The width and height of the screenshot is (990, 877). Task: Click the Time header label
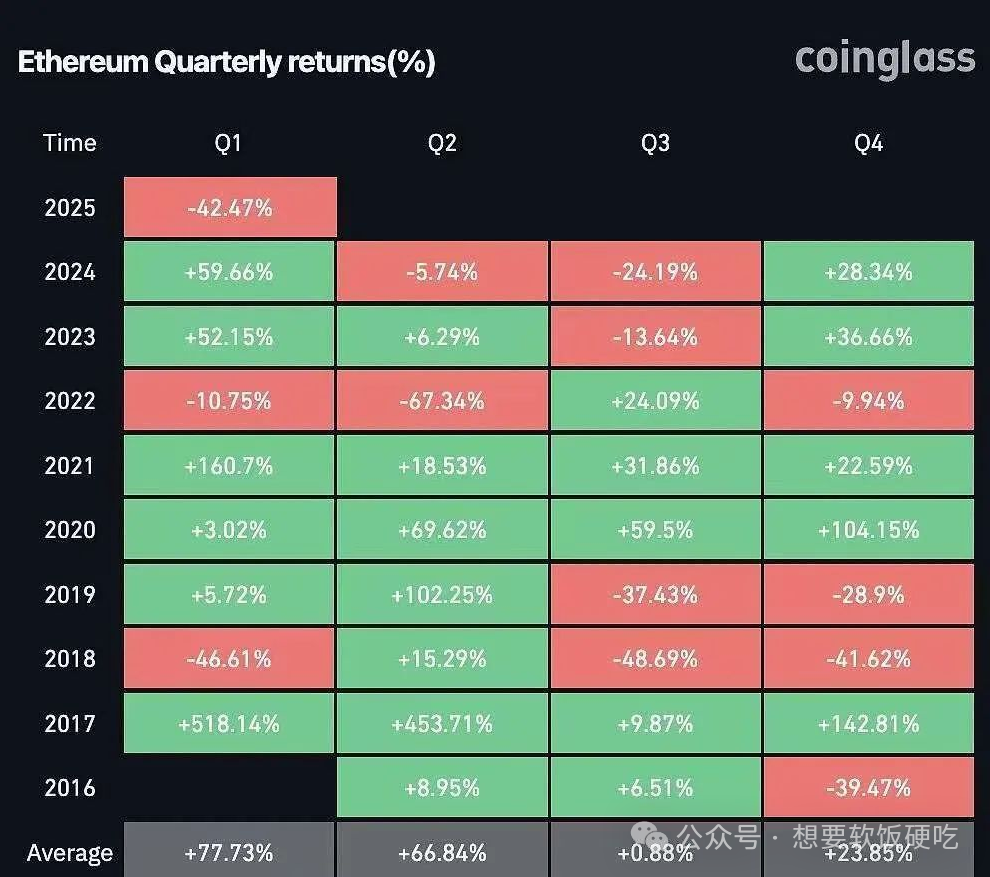click(x=70, y=143)
